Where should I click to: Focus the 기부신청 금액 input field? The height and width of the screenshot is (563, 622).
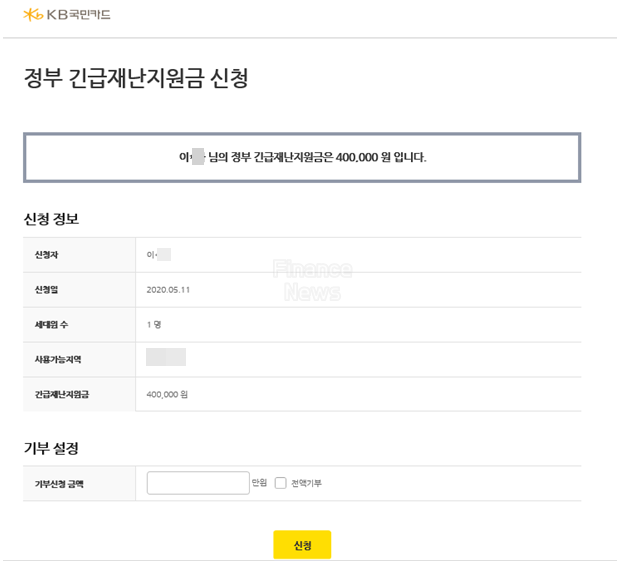(198, 483)
